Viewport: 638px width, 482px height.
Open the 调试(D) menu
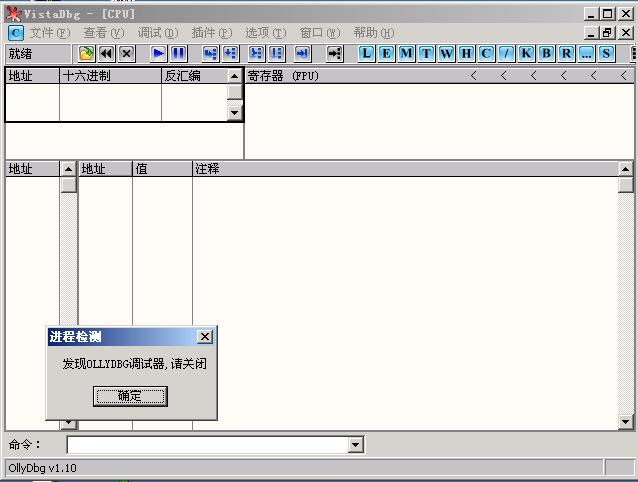pyautogui.click(x=158, y=33)
